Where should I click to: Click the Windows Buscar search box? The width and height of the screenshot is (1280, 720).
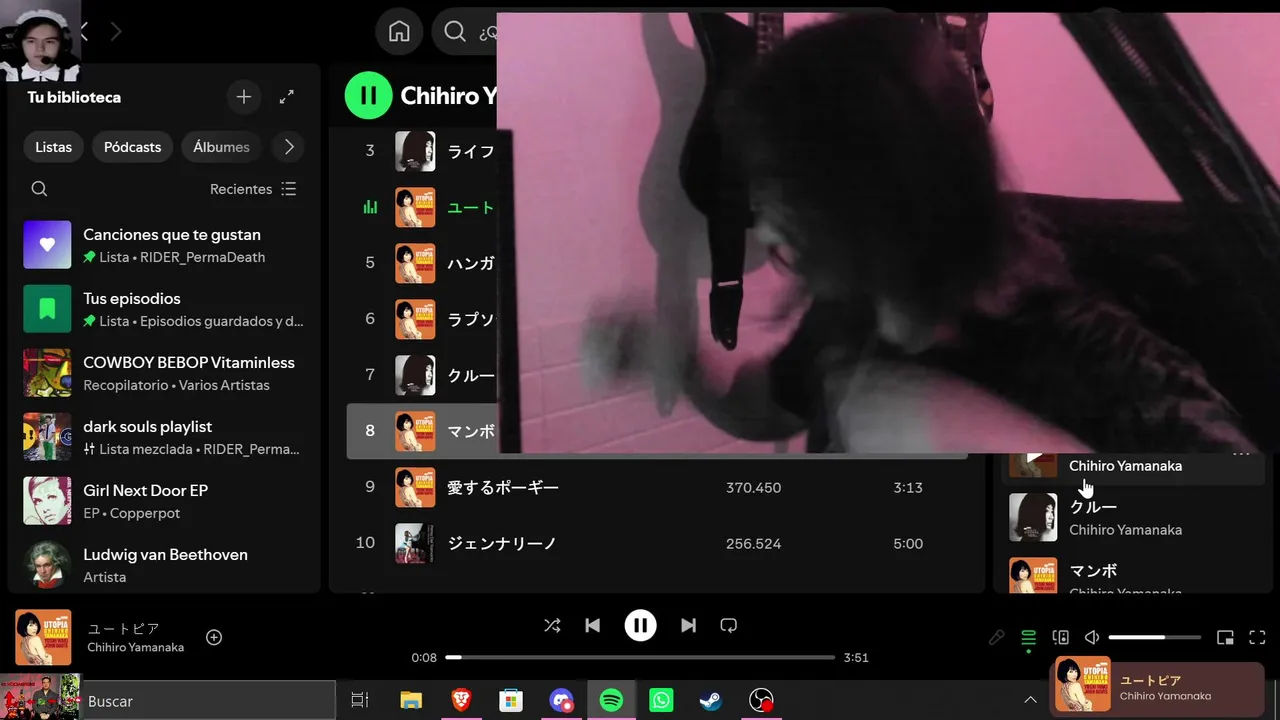207,701
